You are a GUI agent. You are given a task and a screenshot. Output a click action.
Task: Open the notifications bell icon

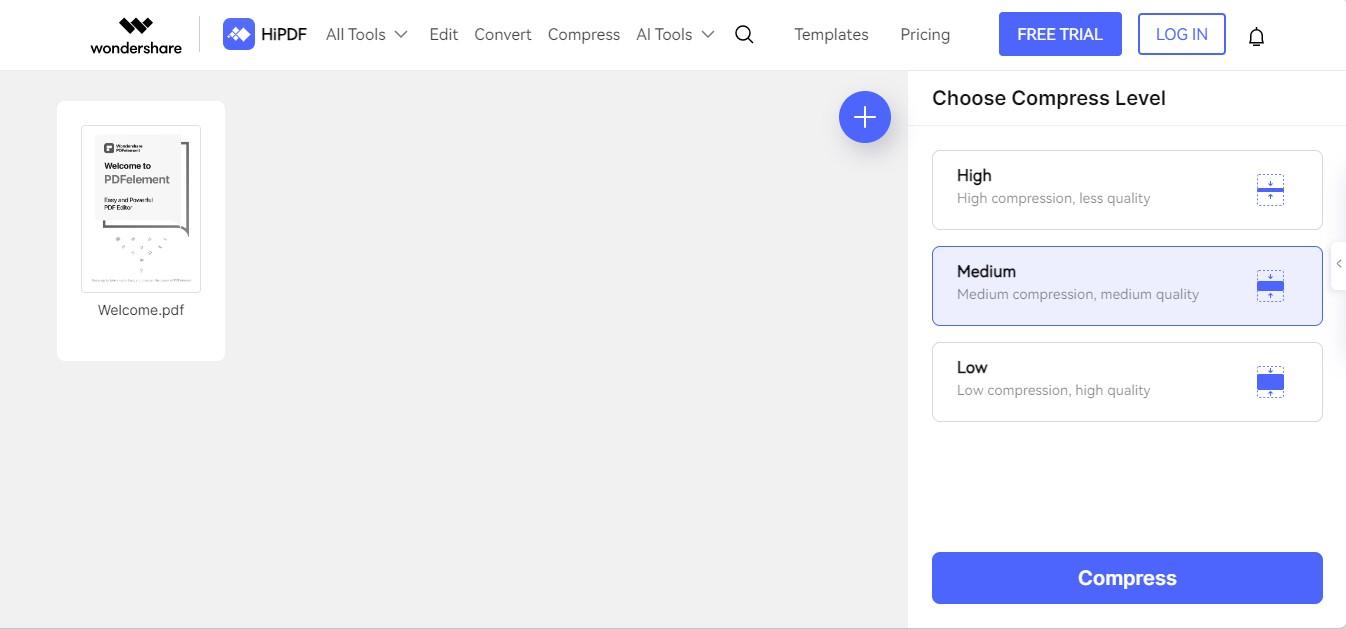coord(1256,37)
